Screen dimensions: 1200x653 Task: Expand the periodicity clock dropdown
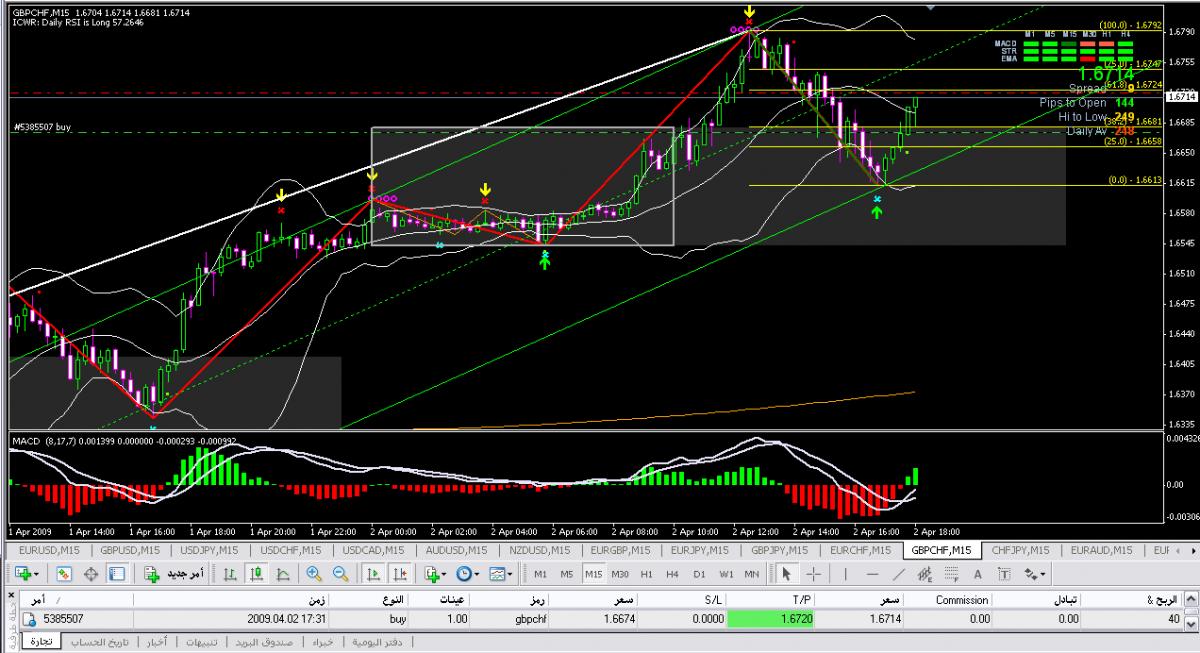tap(475, 574)
